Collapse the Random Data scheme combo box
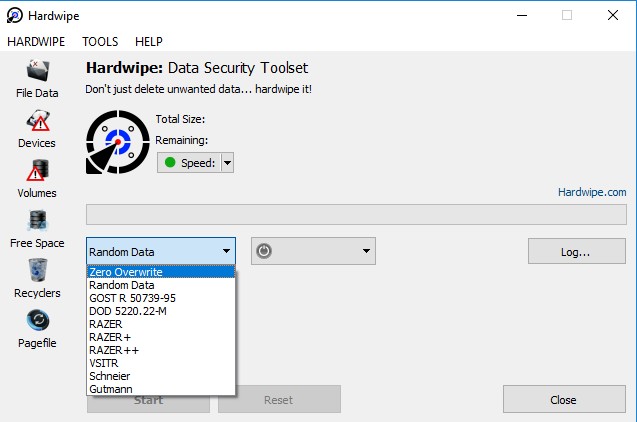 click(x=161, y=251)
